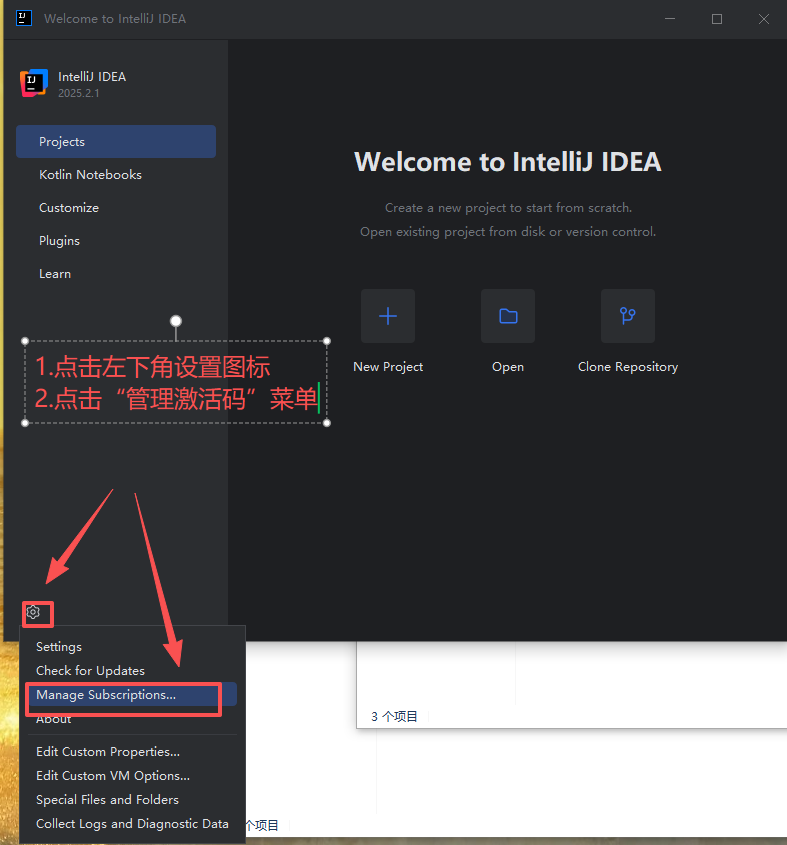Viewport: 787px width, 845px height.
Task: Go to the Plugins section
Action: coord(59,241)
